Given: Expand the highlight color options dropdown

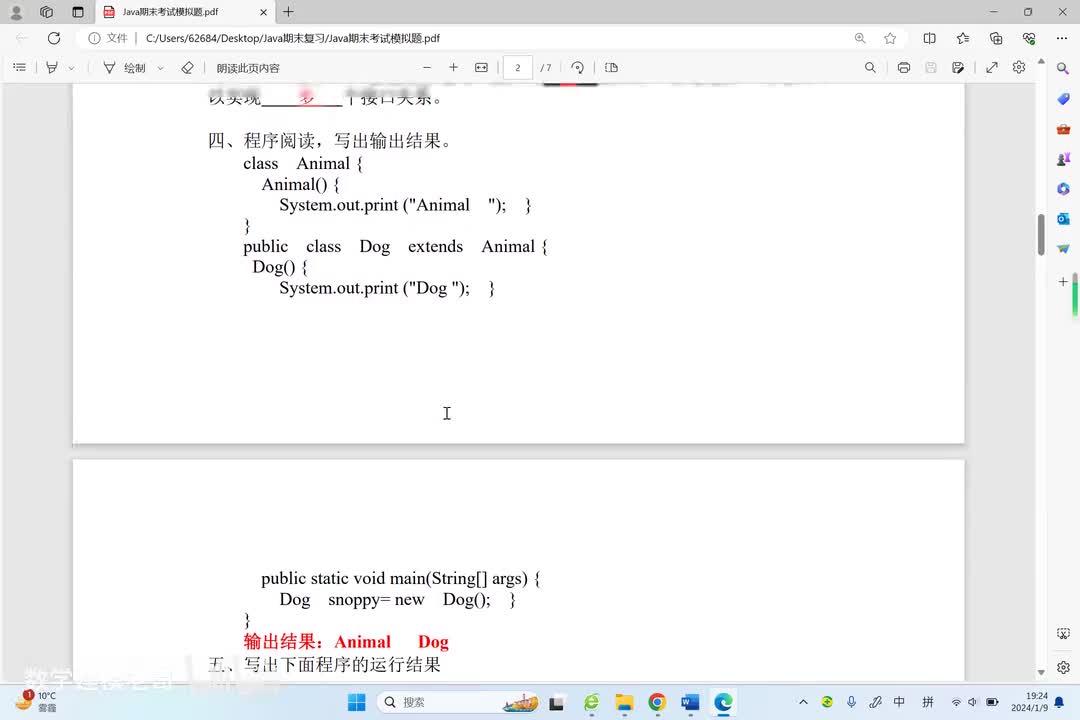Looking at the screenshot, I should [71, 68].
